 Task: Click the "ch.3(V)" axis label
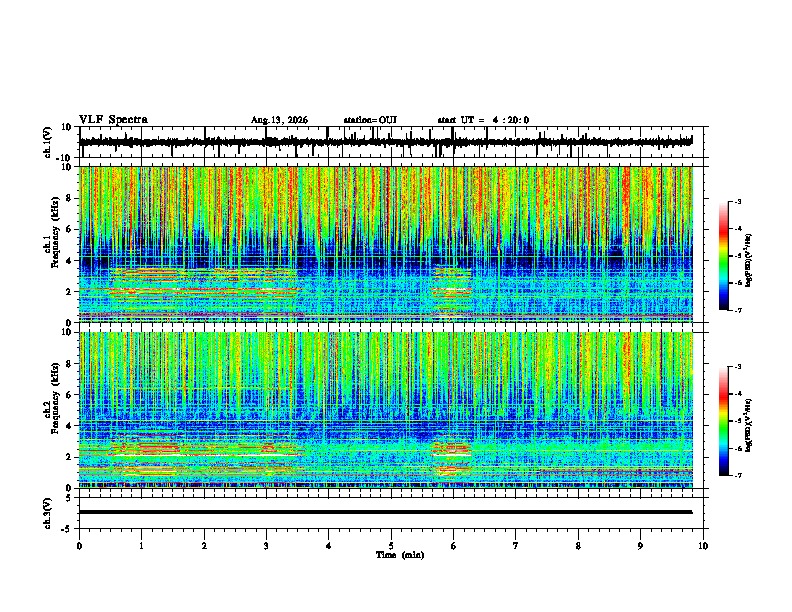pos(48,513)
